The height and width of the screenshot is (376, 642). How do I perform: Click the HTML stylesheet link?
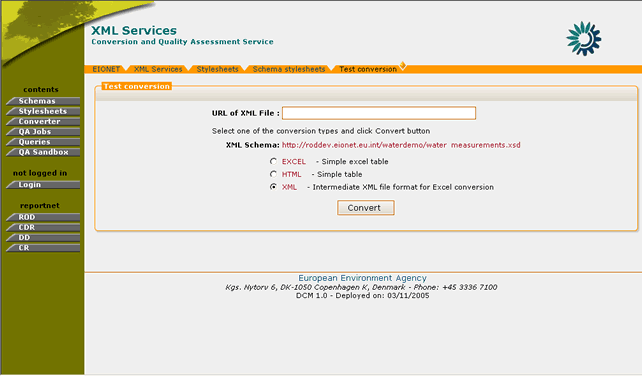tap(291, 174)
